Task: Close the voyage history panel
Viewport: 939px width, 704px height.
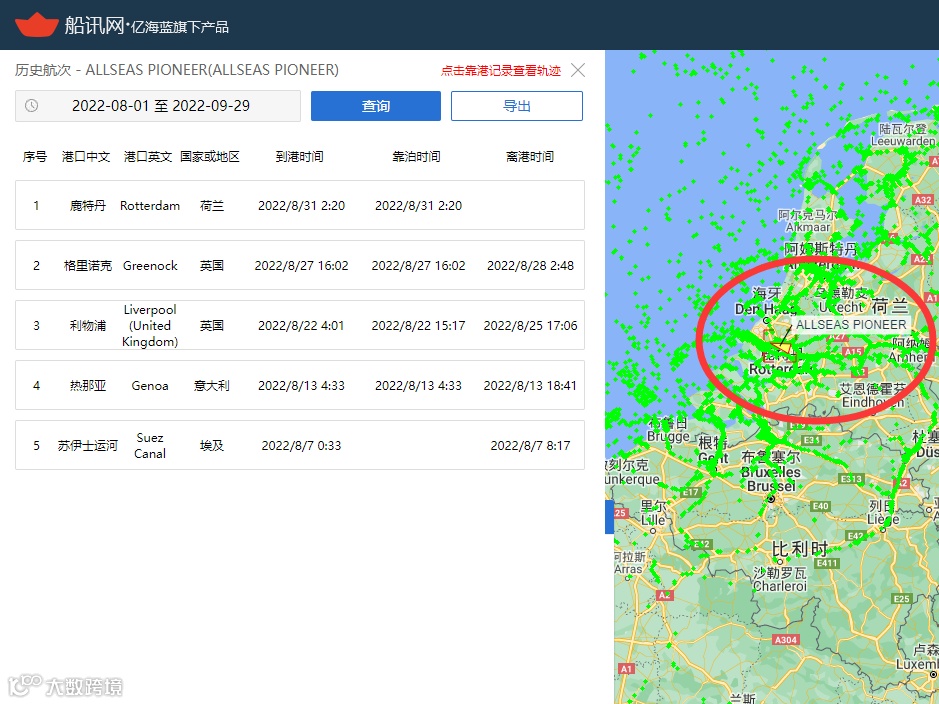Action: 578,70
